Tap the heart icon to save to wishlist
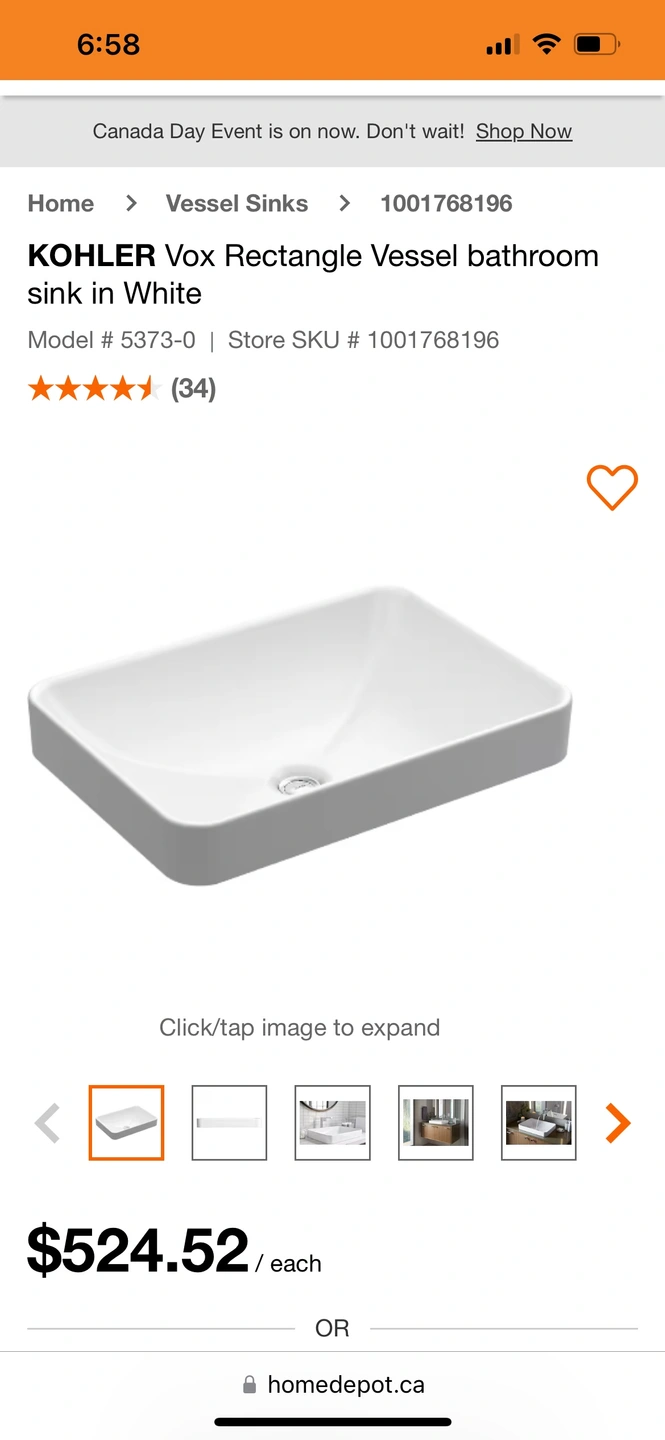 tap(611, 488)
